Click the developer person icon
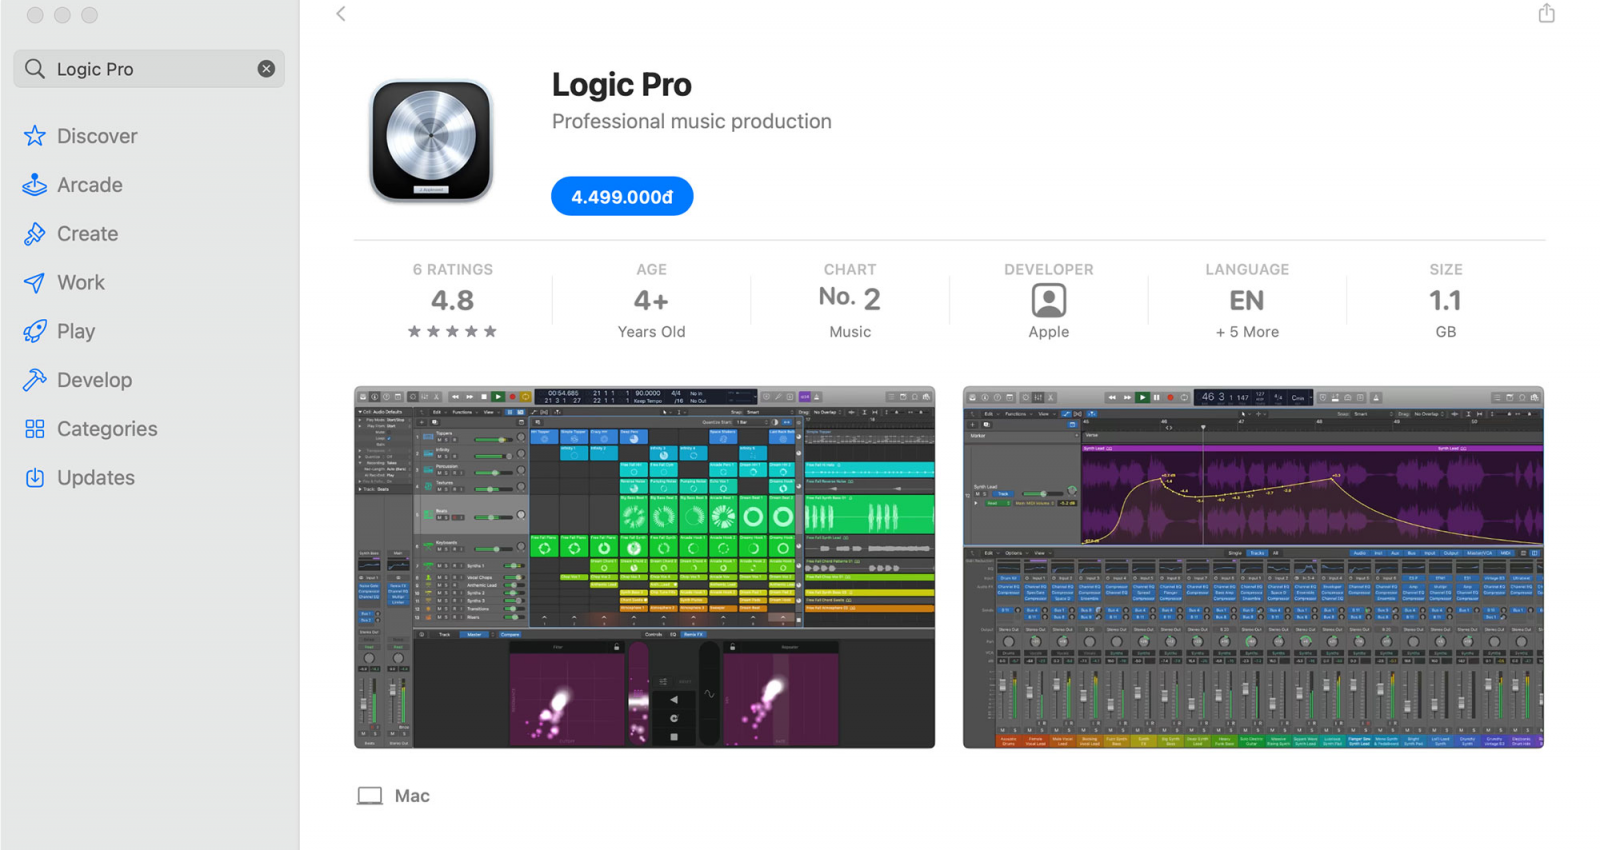 tap(1048, 300)
